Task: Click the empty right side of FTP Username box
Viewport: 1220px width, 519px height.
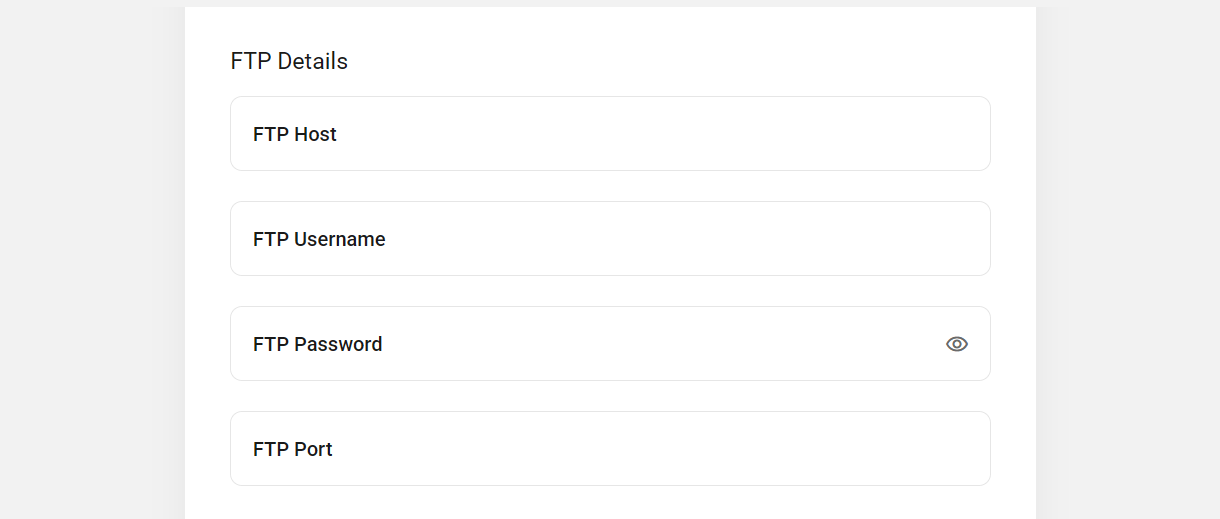Action: click(800, 239)
